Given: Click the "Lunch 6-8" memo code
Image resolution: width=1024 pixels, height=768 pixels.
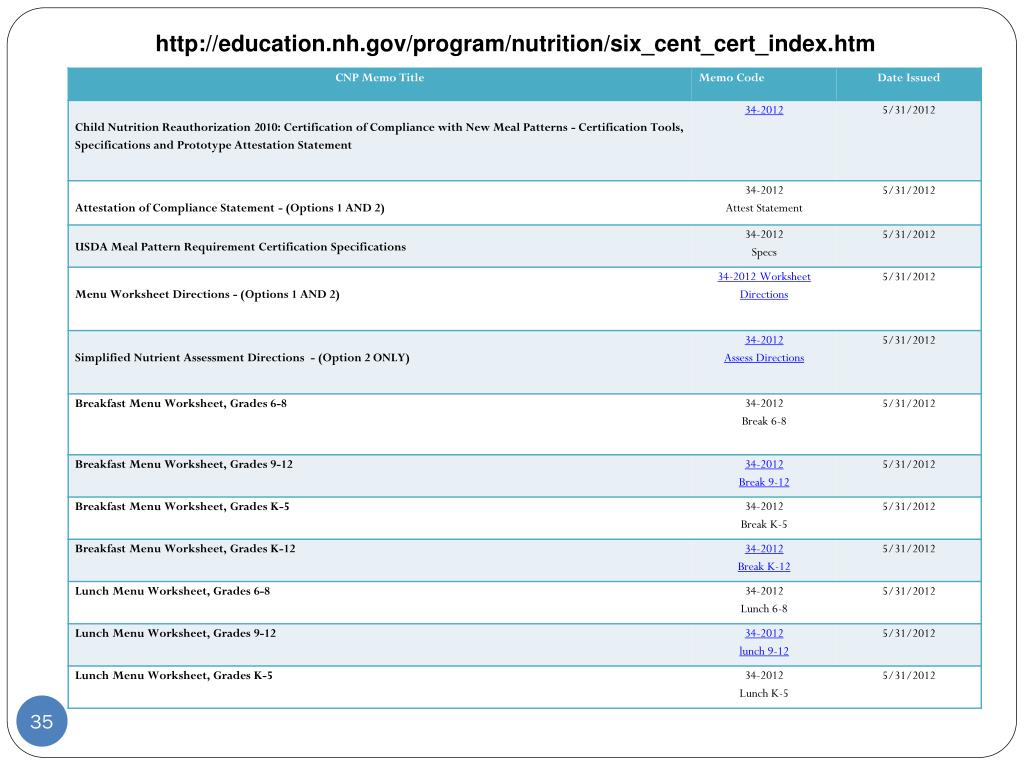Looking at the screenshot, I should click(763, 609).
